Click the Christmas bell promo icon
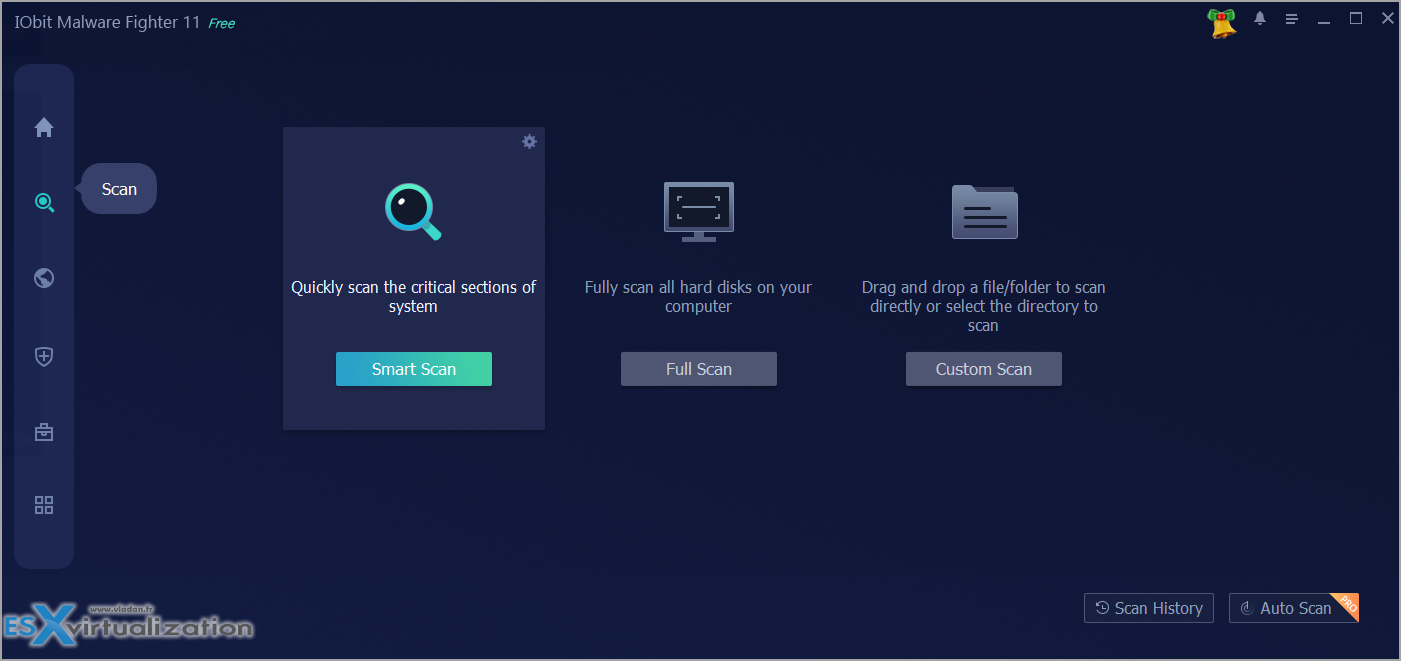This screenshot has height=661, width=1401. tap(1222, 23)
